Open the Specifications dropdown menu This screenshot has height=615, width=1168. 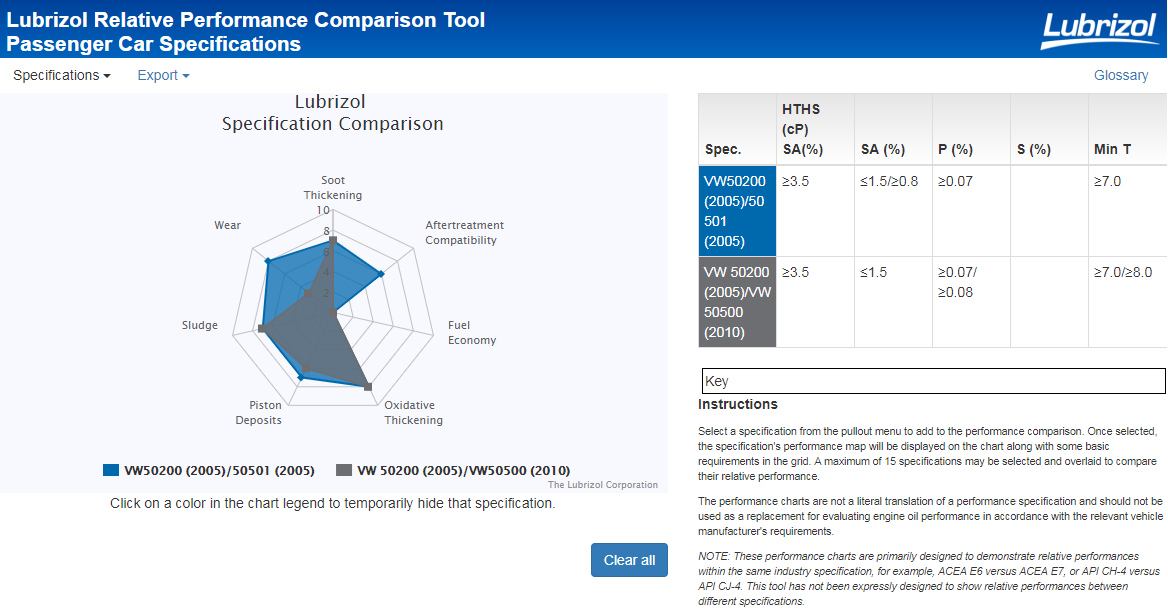pos(62,75)
